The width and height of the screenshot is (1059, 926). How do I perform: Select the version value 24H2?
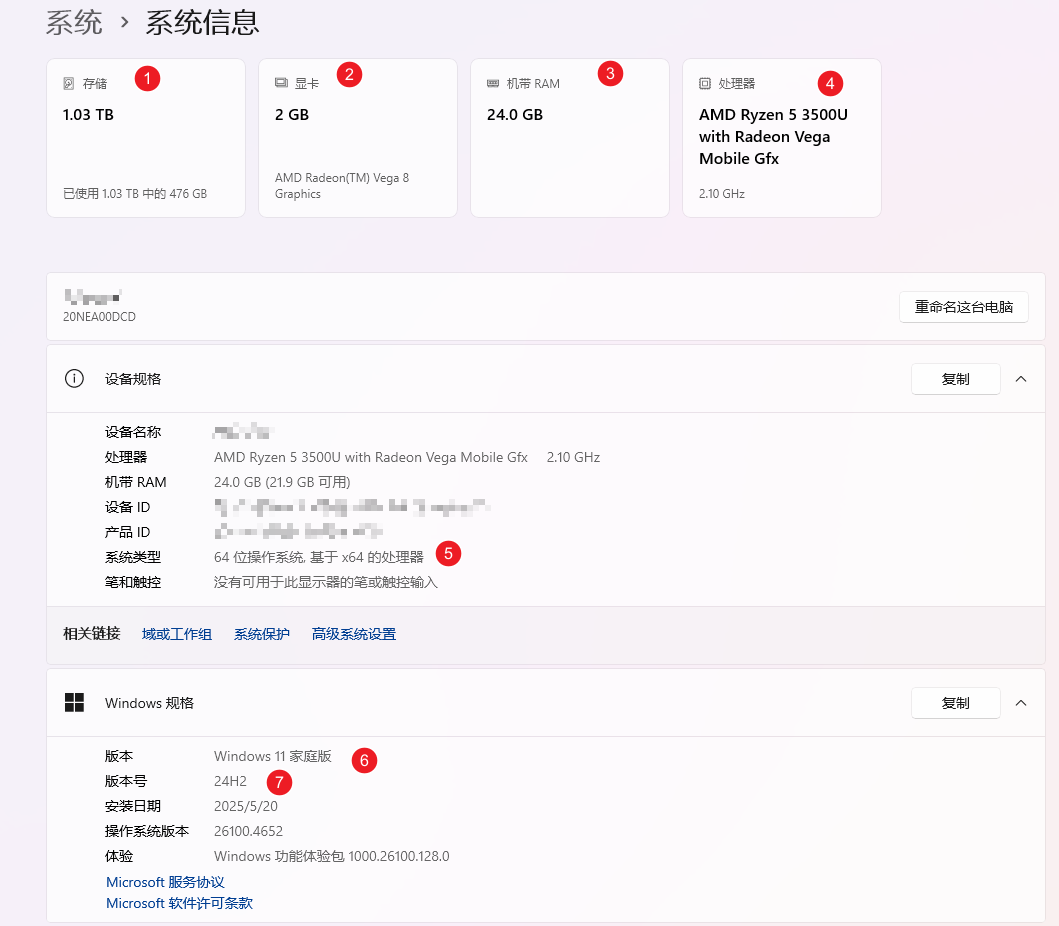pos(230,781)
